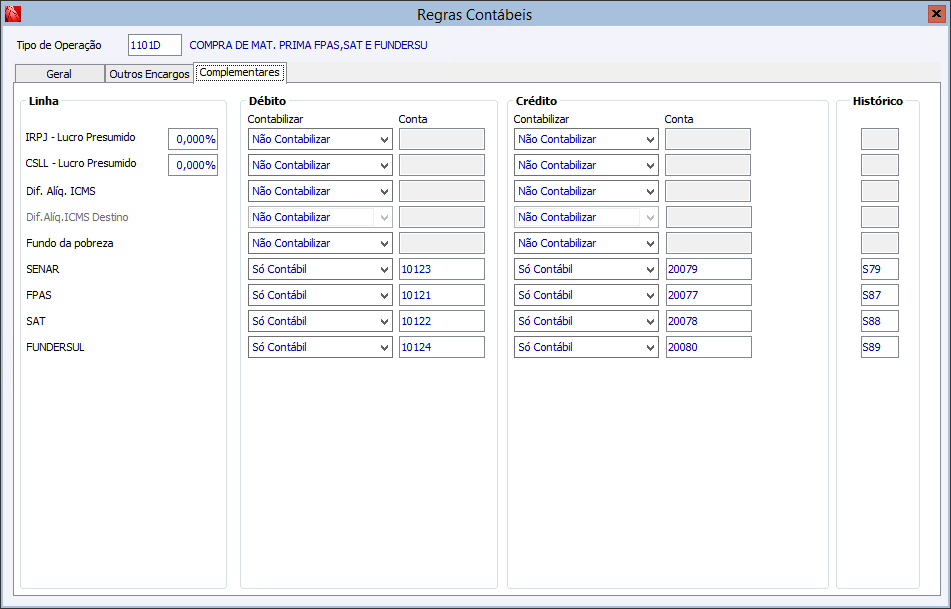The height and width of the screenshot is (609, 951).
Task: Expand the FUNDERSUL credit Contabilizar dropdown
Action: pyautogui.click(x=586, y=347)
